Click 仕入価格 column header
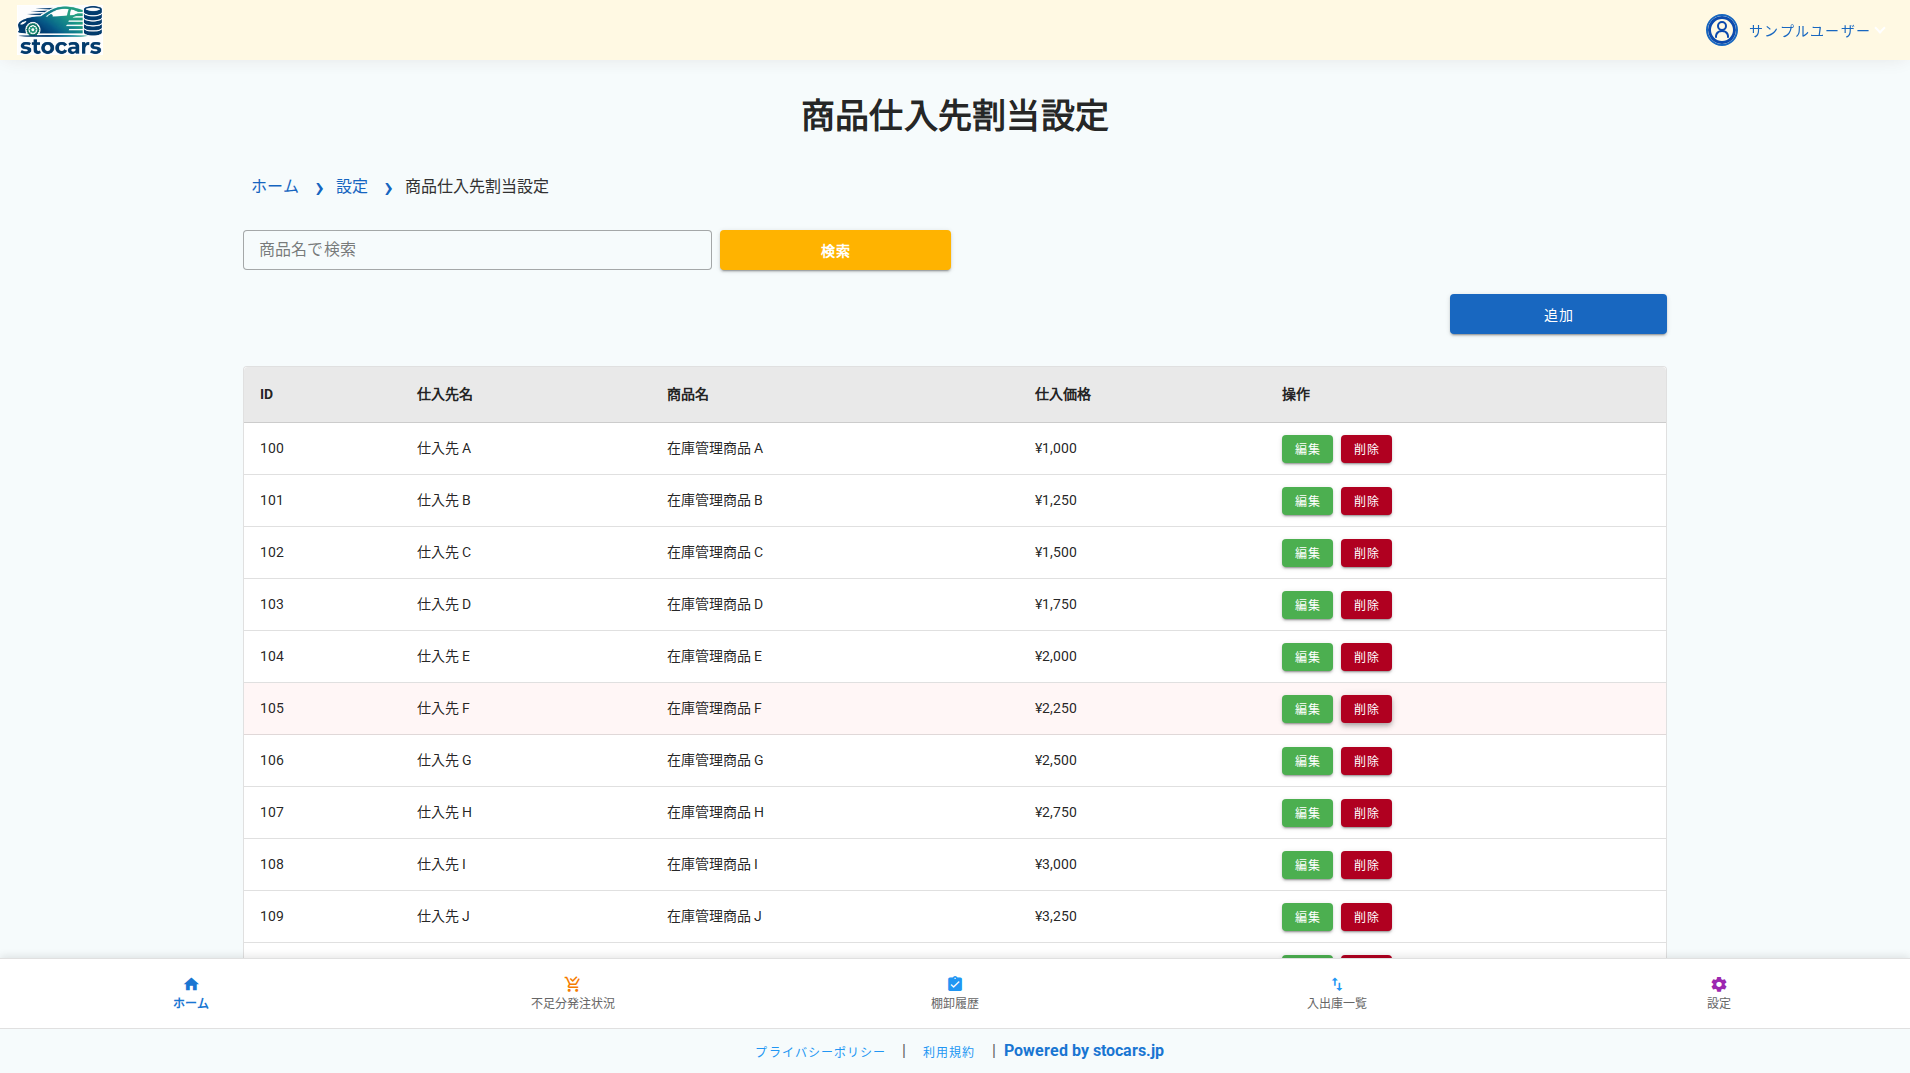1910x1073 pixels. [x=1063, y=395]
